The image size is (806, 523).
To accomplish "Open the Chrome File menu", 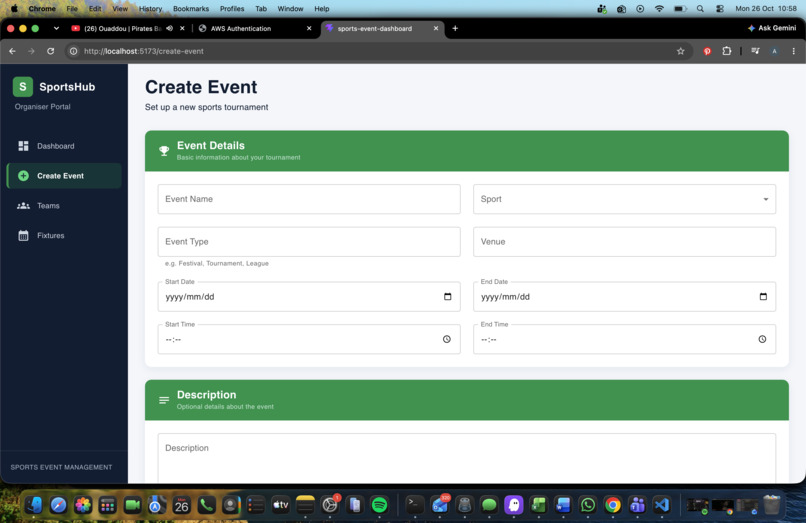I will 72,9.
